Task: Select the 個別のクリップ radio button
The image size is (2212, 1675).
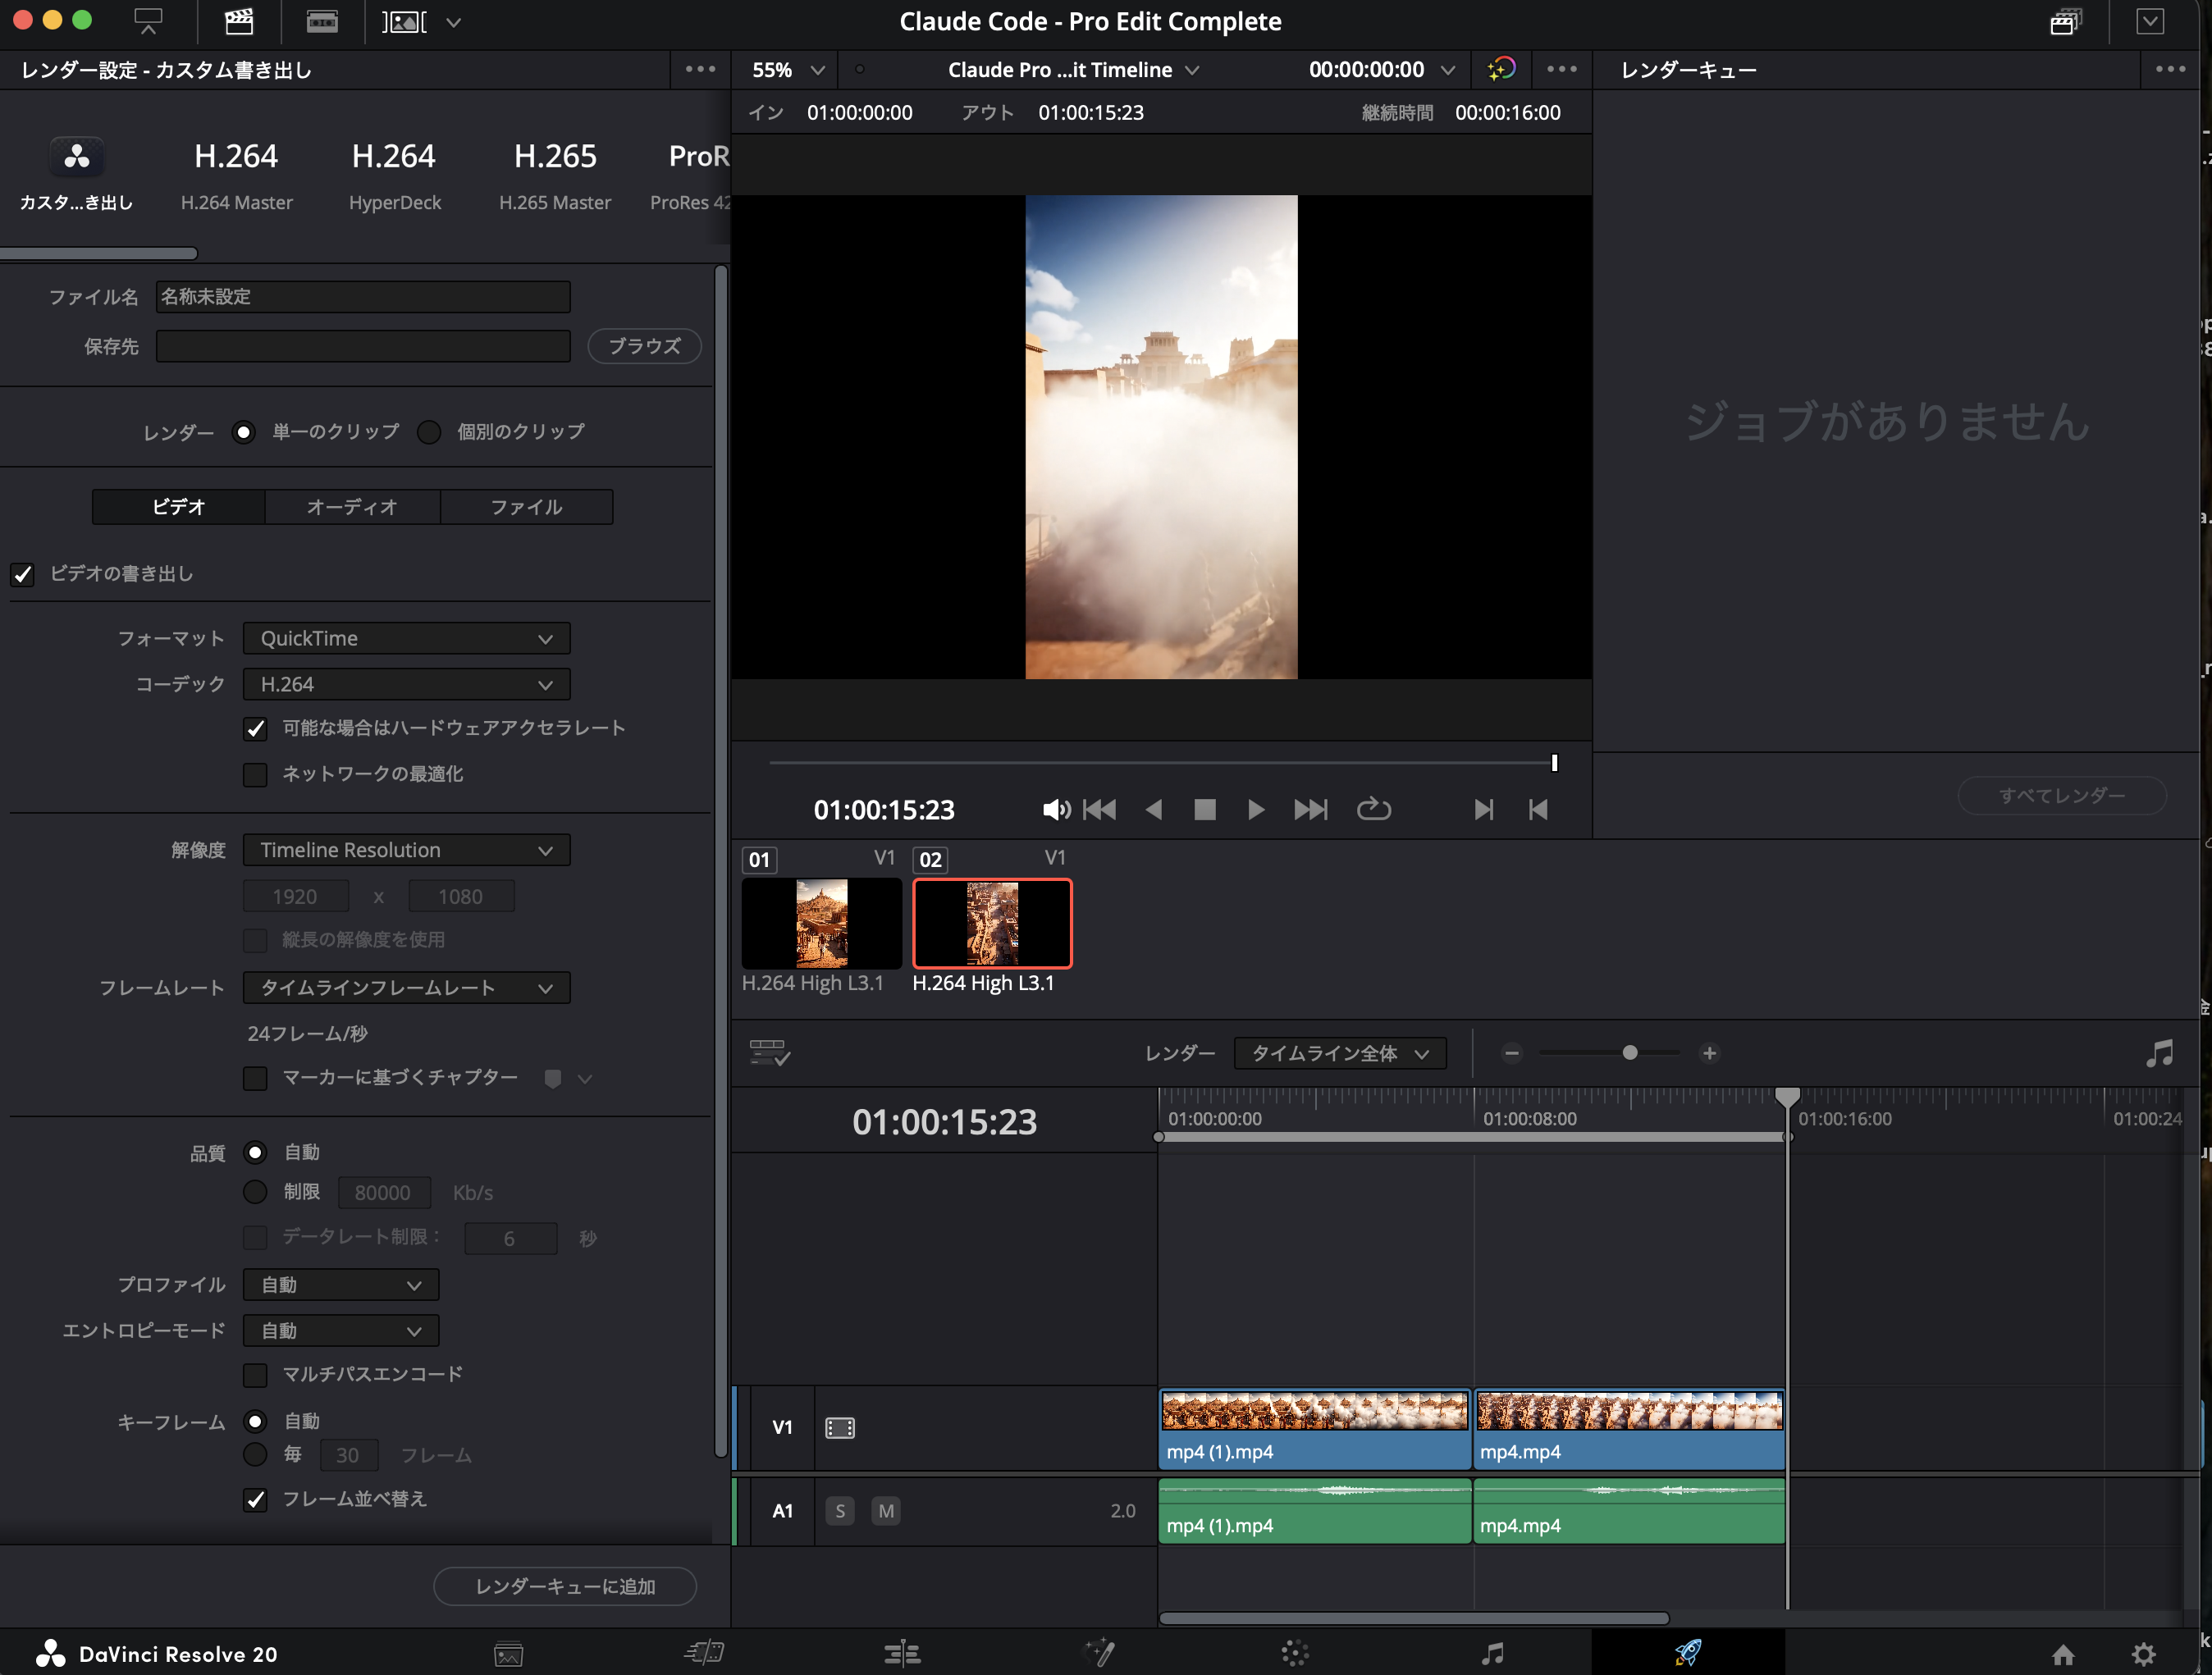Action: (x=429, y=432)
